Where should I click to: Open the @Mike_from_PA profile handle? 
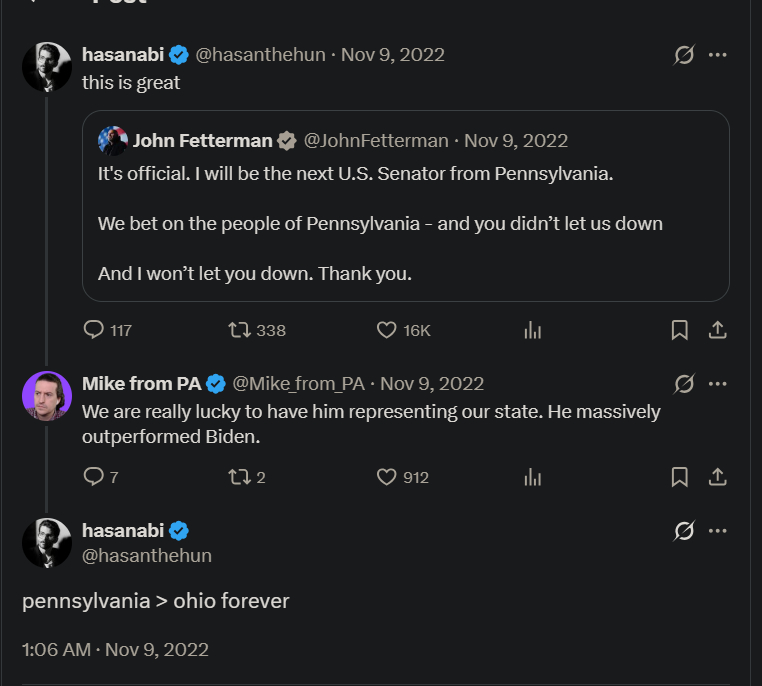point(299,383)
